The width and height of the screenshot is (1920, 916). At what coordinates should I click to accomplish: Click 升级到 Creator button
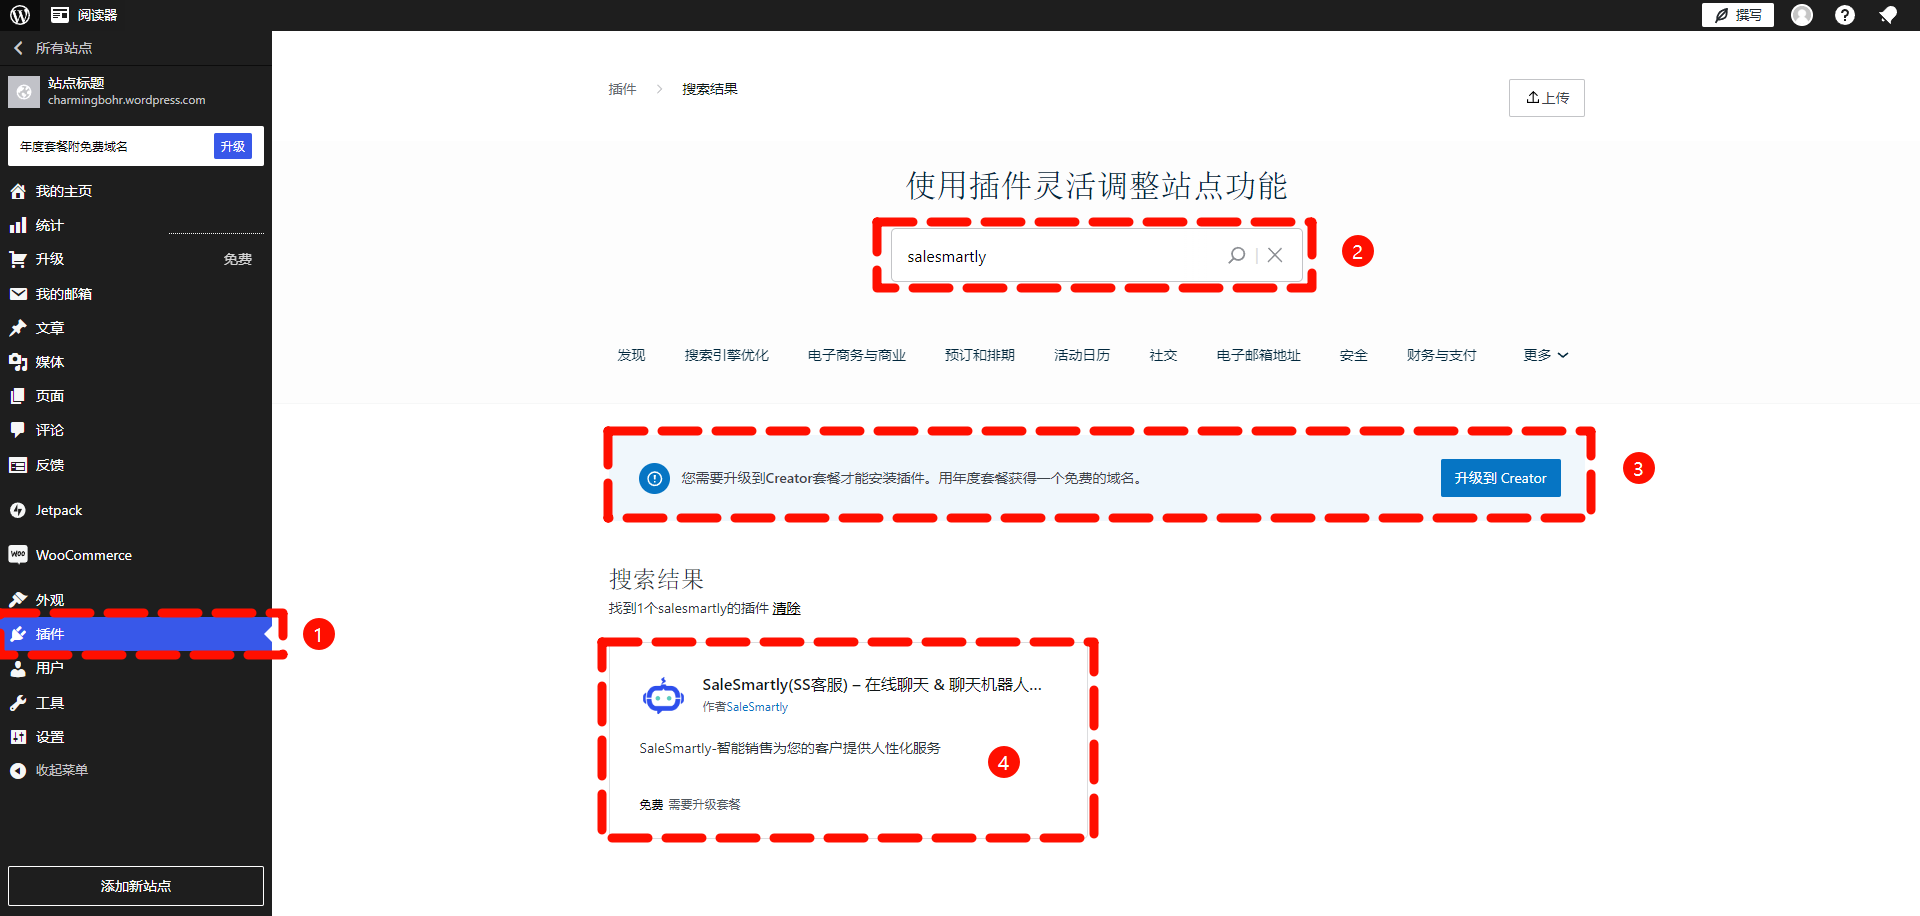(1500, 478)
